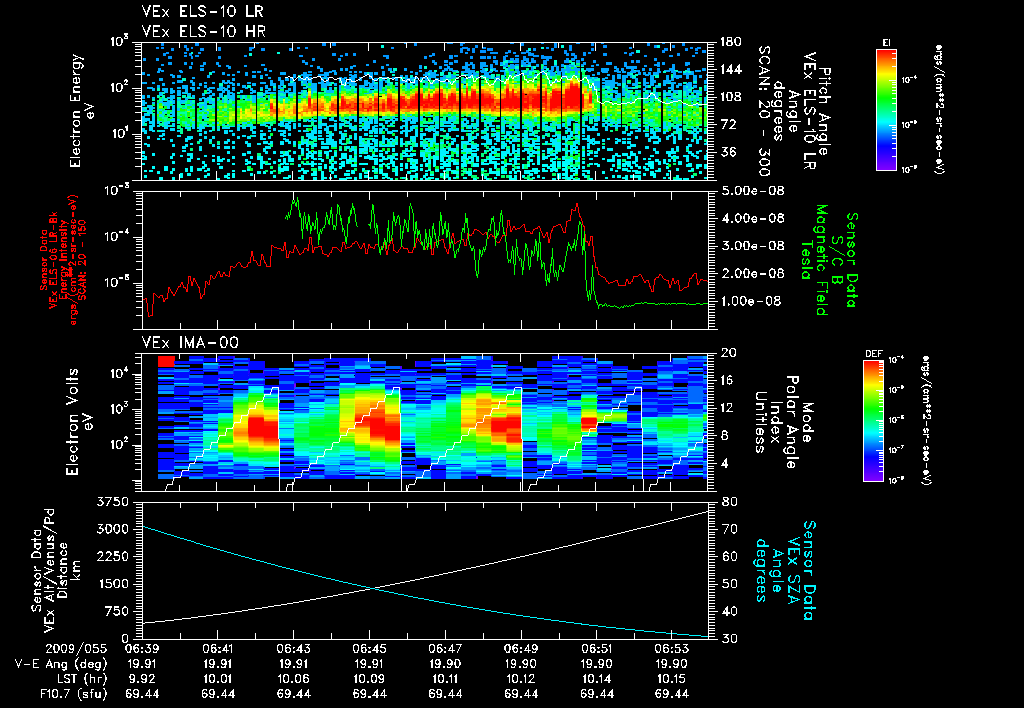Click the SZA axis tick '50'
Screen dimensions: 1024x708
click(730, 584)
